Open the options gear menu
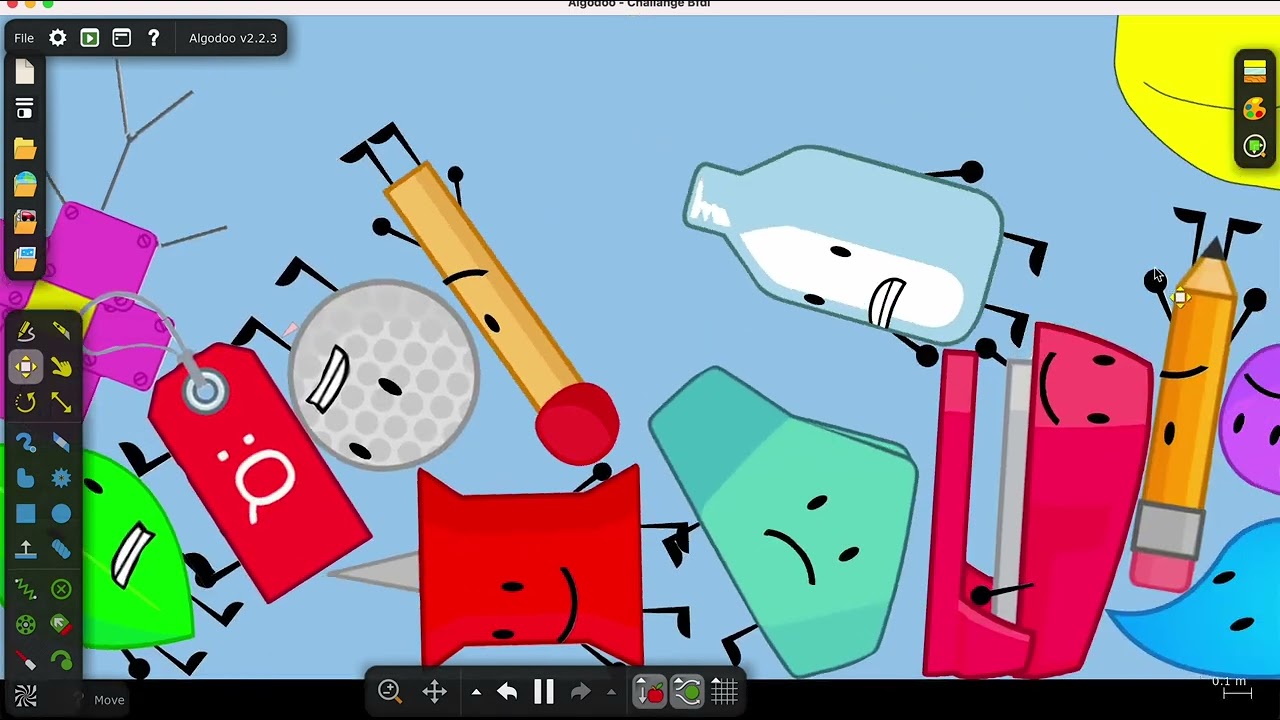1280x720 pixels. (58, 38)
